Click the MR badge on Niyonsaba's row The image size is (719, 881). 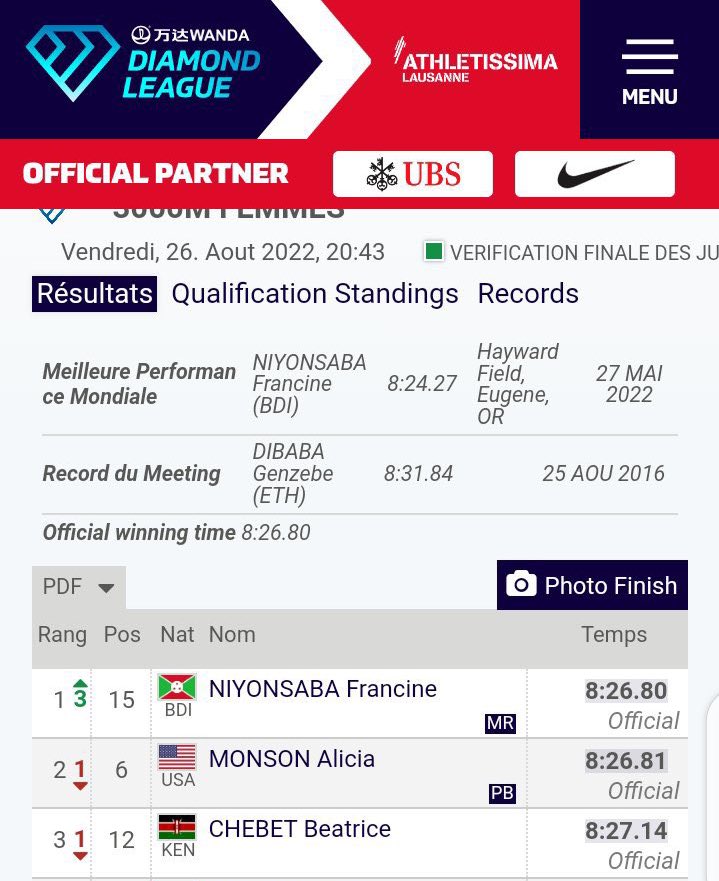pyautogui.click(x=500, y=723)
